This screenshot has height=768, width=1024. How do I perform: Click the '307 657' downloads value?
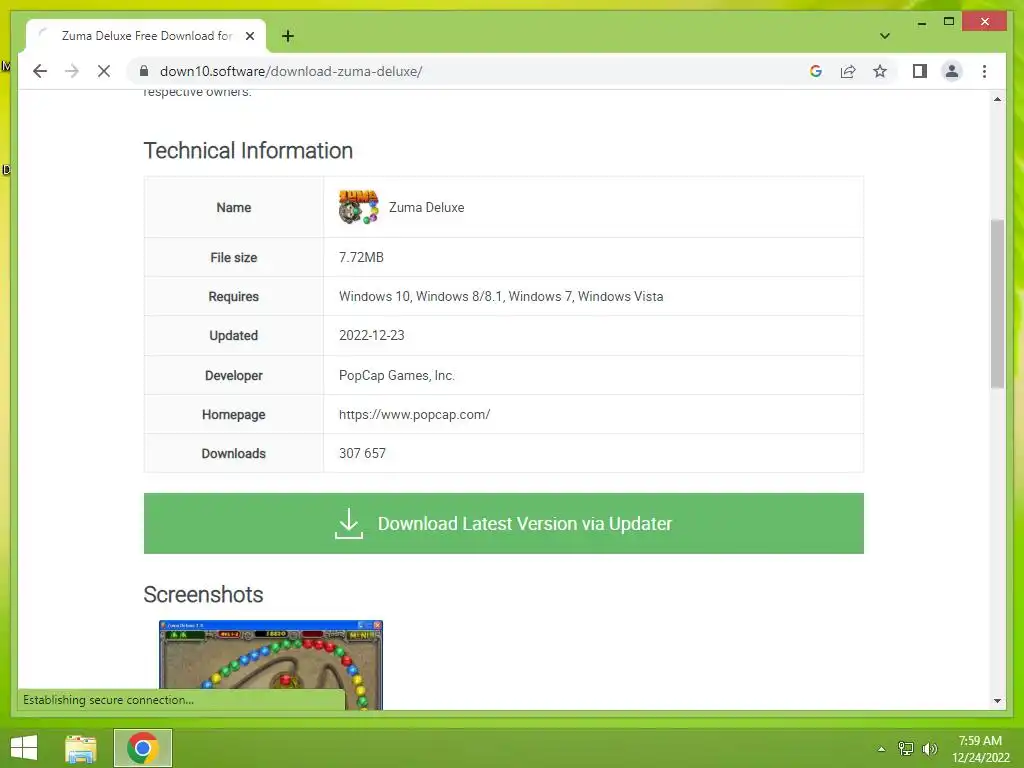(x=362, y=453)
